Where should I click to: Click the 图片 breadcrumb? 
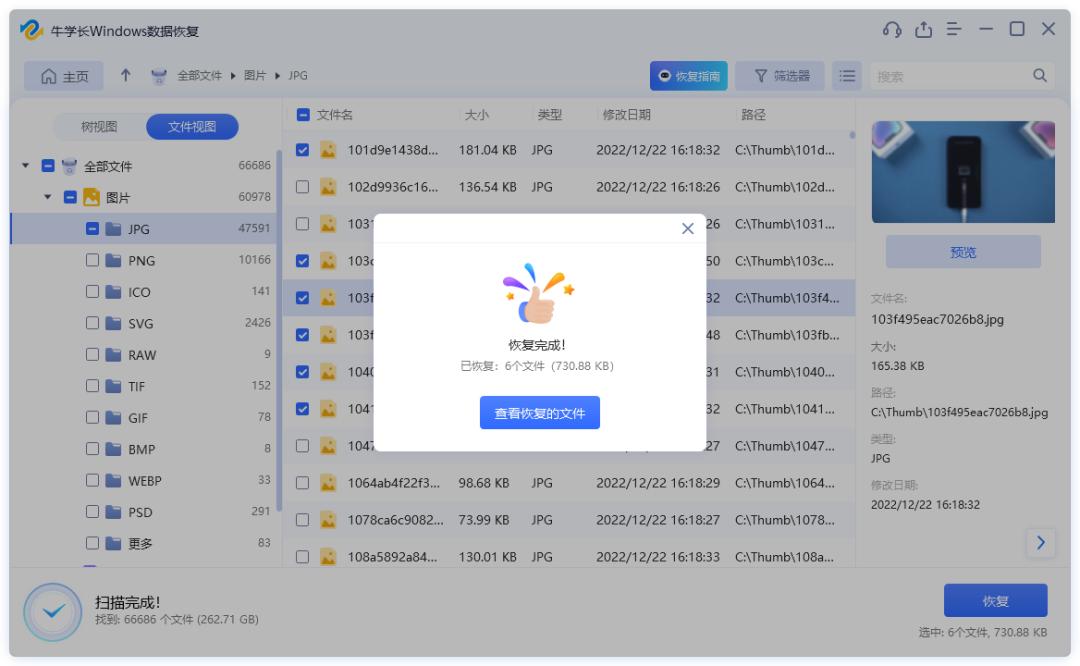(255, 76)
